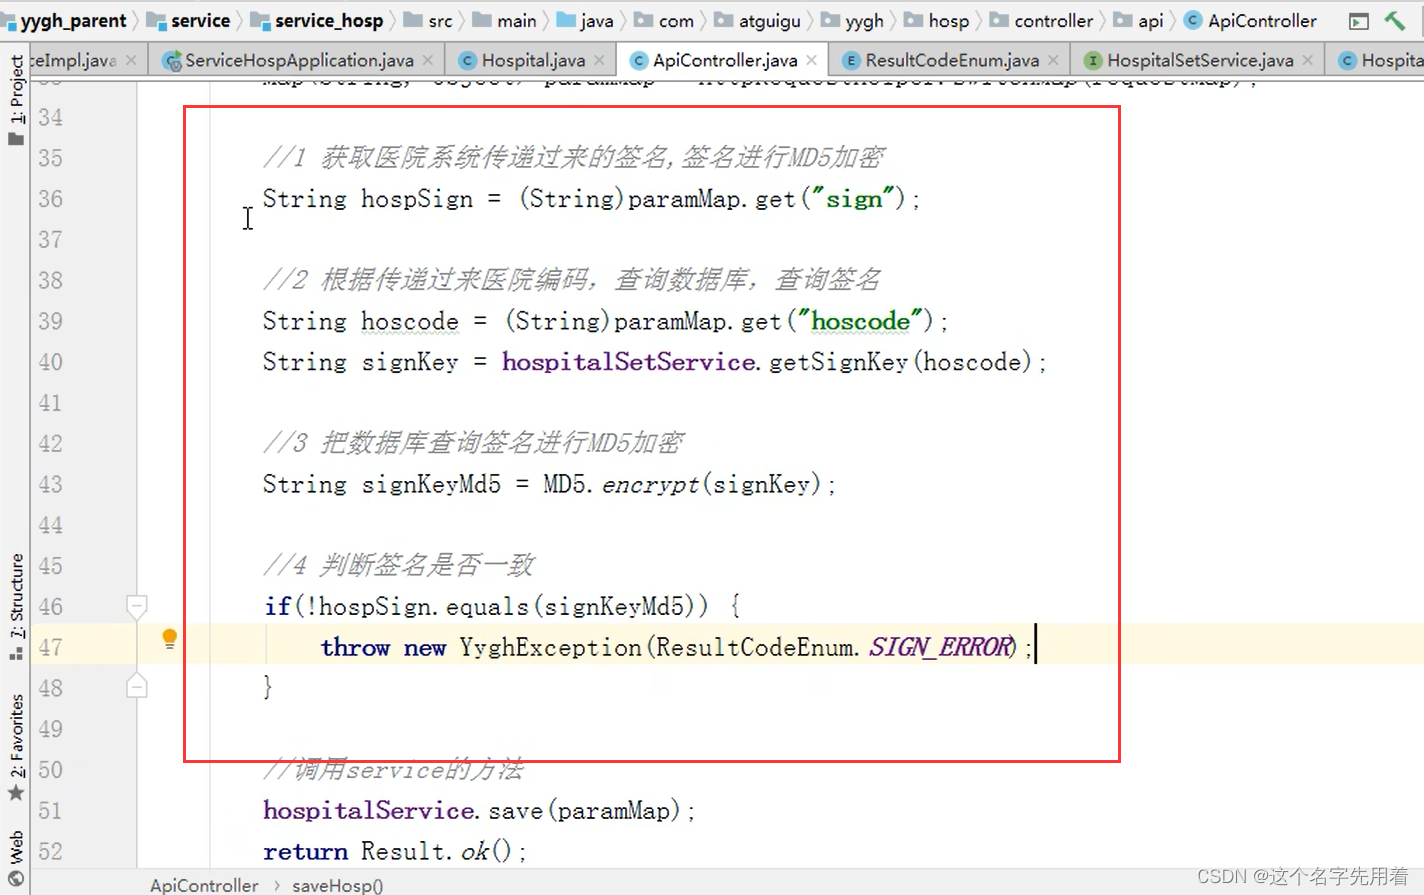The width and height of the screenshot is (1424, 895).
Task: Click hospitalSetService on line 40
Action: pyautogui.click(x=629, y=362)
